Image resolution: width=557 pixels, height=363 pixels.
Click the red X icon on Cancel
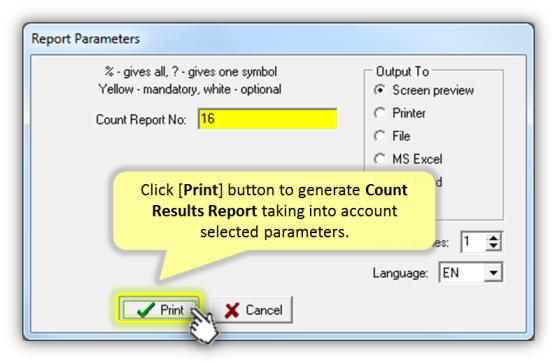pos(232,310)
